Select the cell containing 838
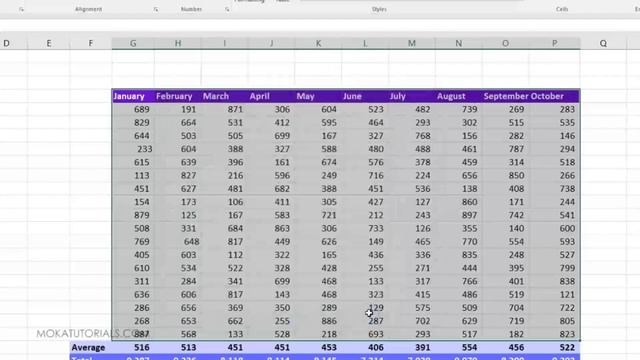This screenshot has width=640, height=360. [x=554, y=281]
